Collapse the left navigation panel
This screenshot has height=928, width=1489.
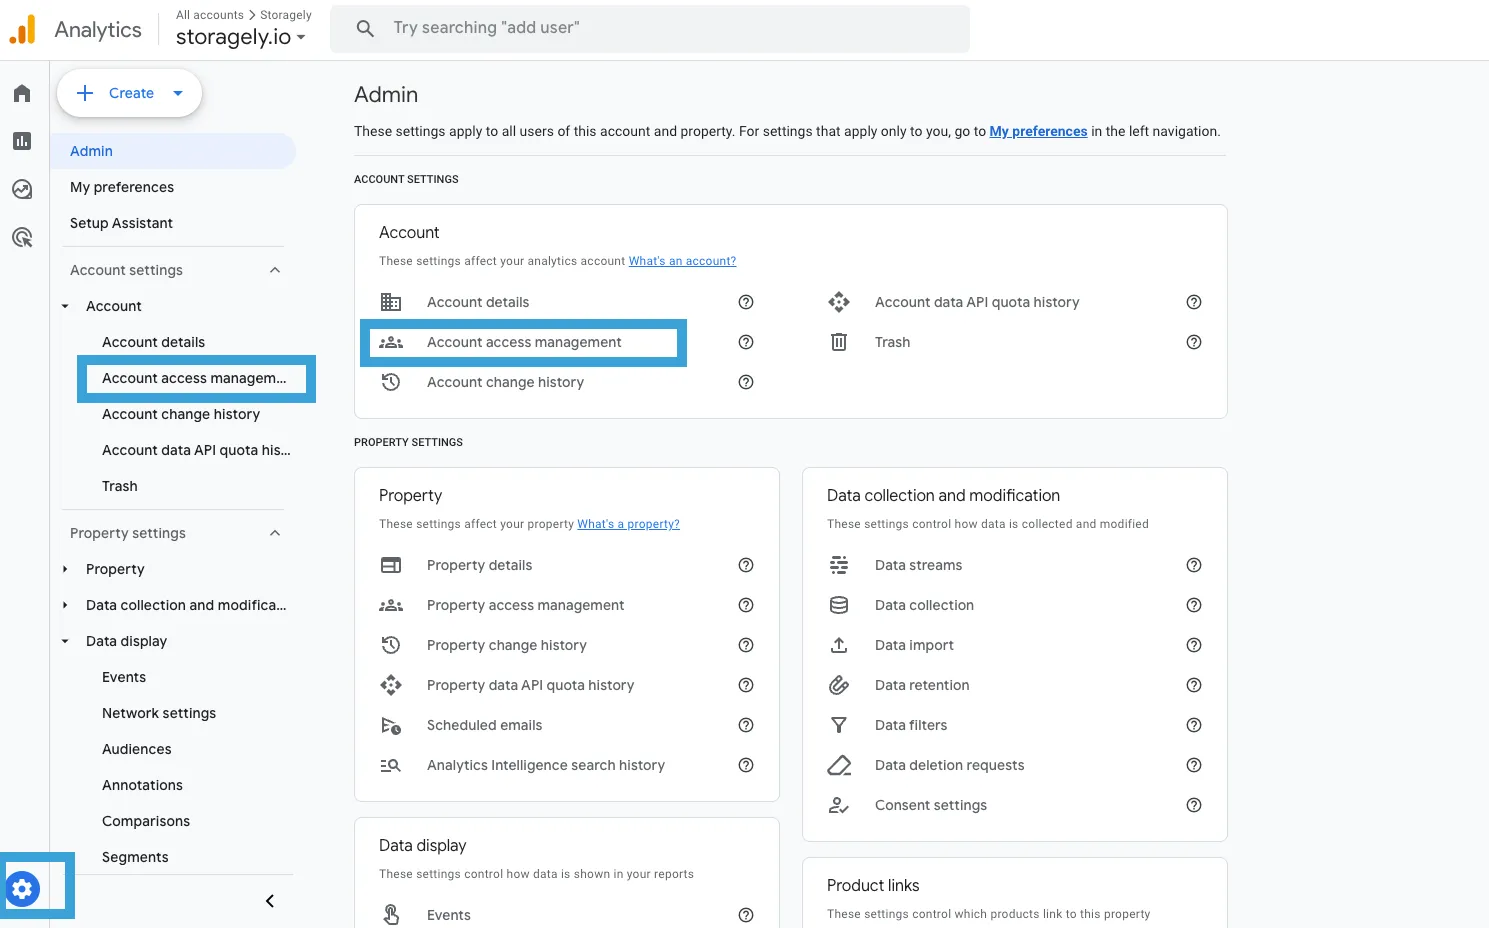(270, 901)
